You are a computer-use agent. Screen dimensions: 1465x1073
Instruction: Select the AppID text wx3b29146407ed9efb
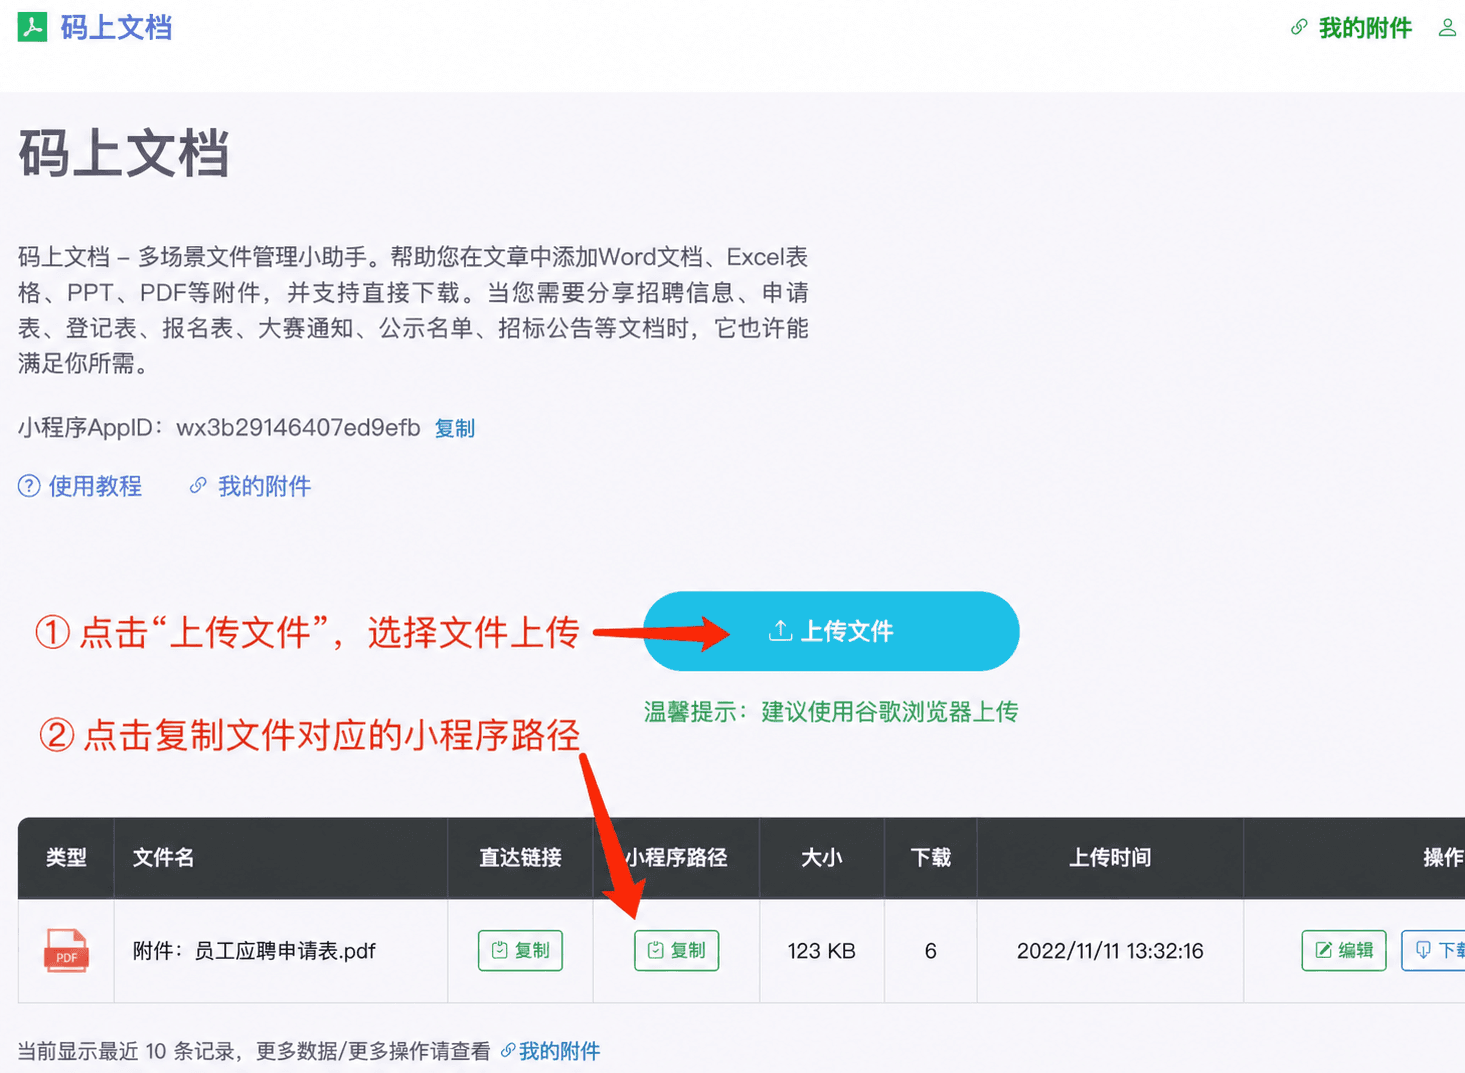pos(298,428)
